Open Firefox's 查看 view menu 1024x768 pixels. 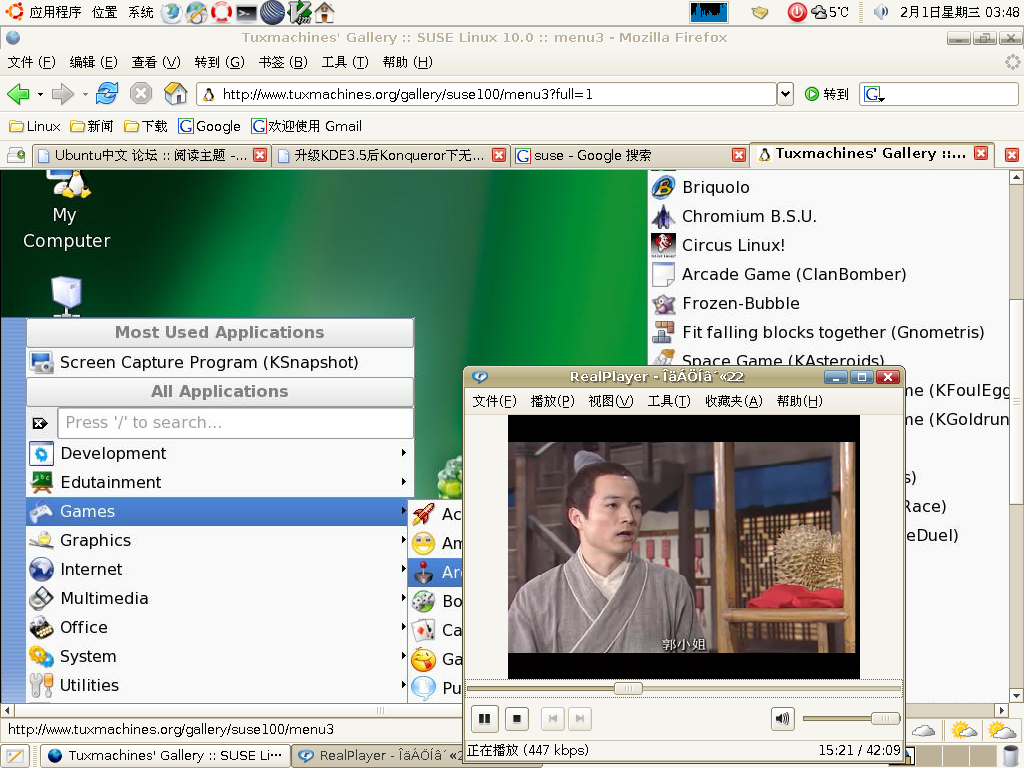pyautogui.click(x=155, y=62)
